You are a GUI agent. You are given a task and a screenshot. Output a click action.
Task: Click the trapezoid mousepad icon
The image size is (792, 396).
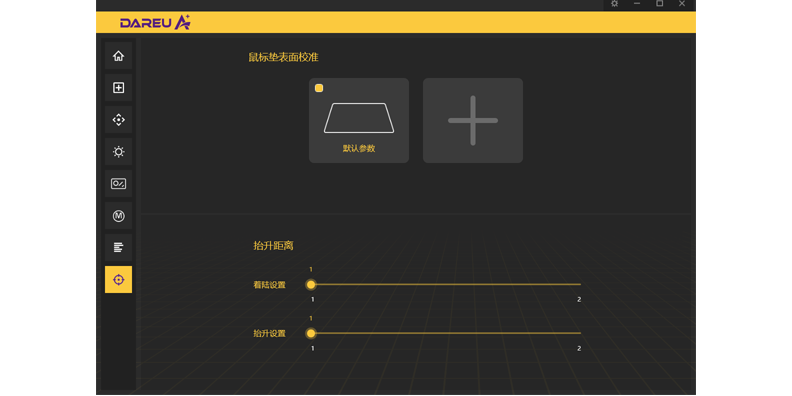(359, 118)
